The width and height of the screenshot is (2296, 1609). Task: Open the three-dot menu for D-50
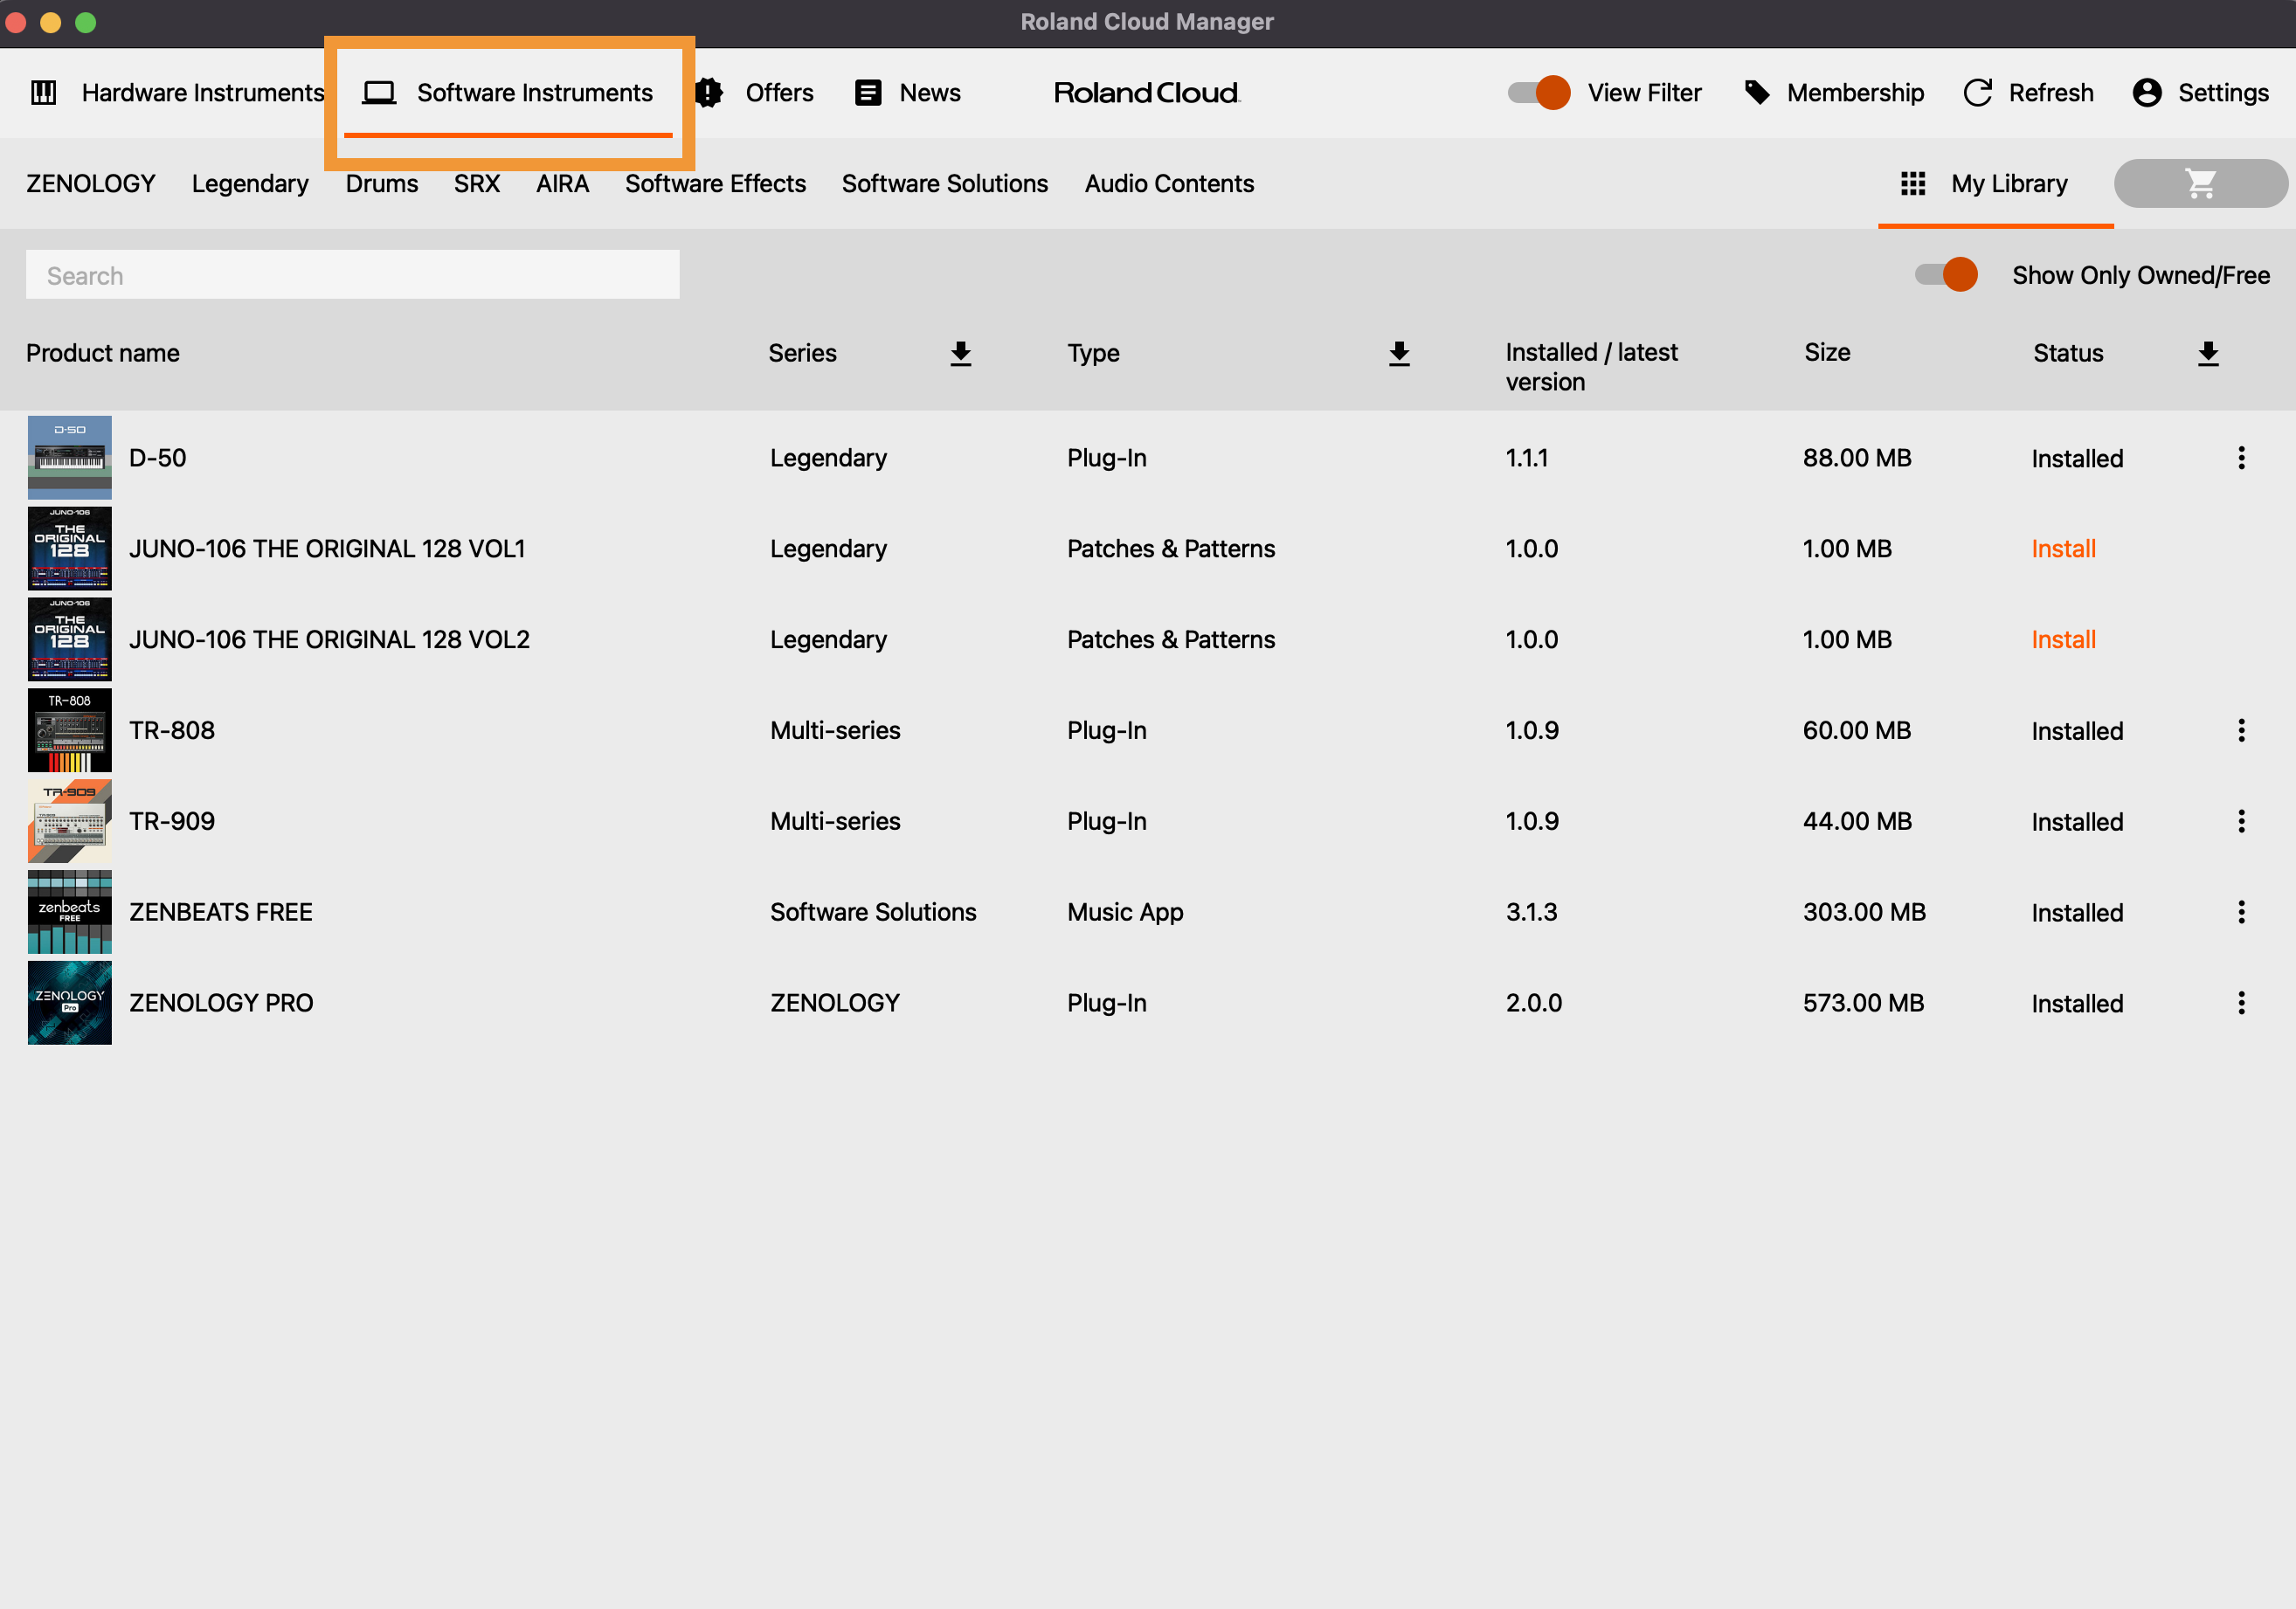(x=2240, y=458)
